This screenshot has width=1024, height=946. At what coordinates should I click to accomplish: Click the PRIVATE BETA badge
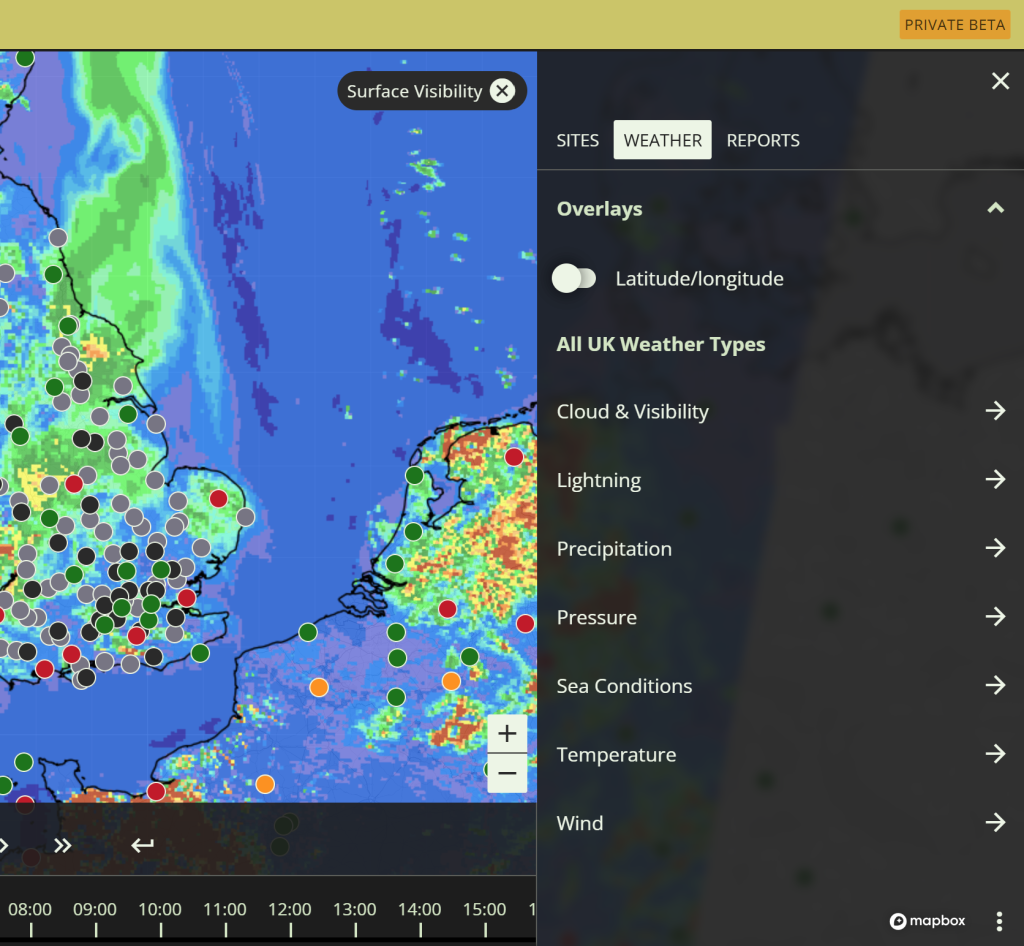point(954,25)
